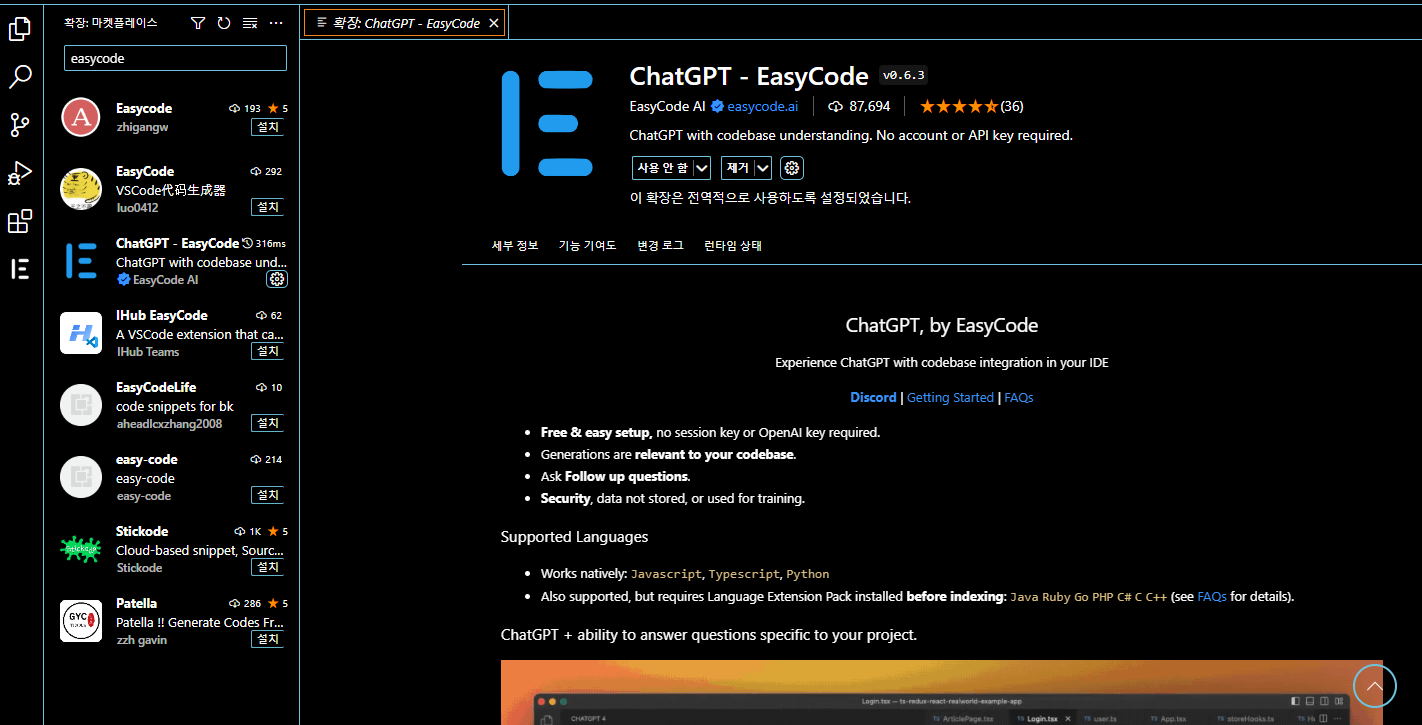Open Source Control view in activity bar
This screenshot has width=1422, height=725.
click(20, 125)
